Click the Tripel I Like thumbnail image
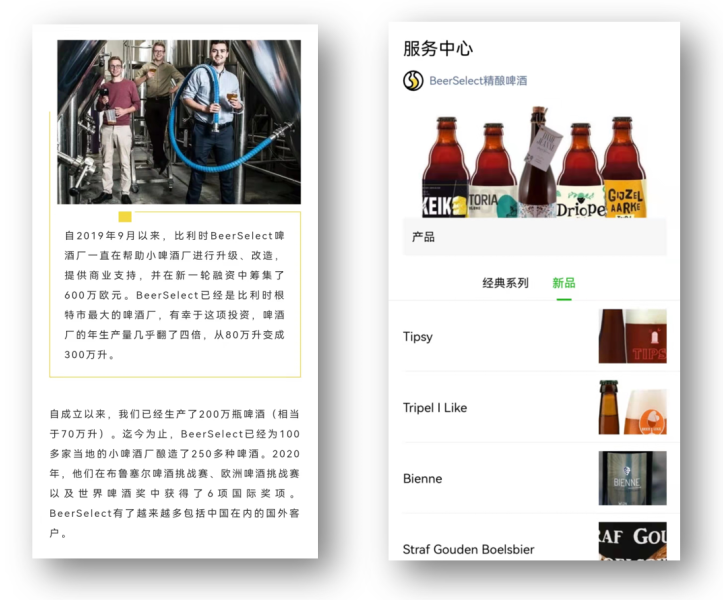Viewport: 723px width, 600px height. (632, 407)
